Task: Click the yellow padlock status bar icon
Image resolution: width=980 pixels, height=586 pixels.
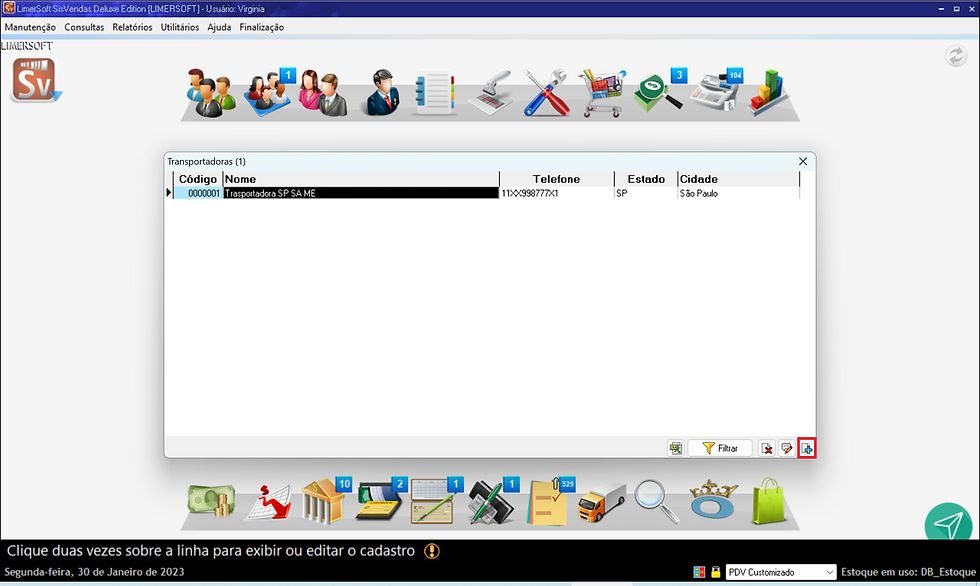Action: (x=716, y=572)
